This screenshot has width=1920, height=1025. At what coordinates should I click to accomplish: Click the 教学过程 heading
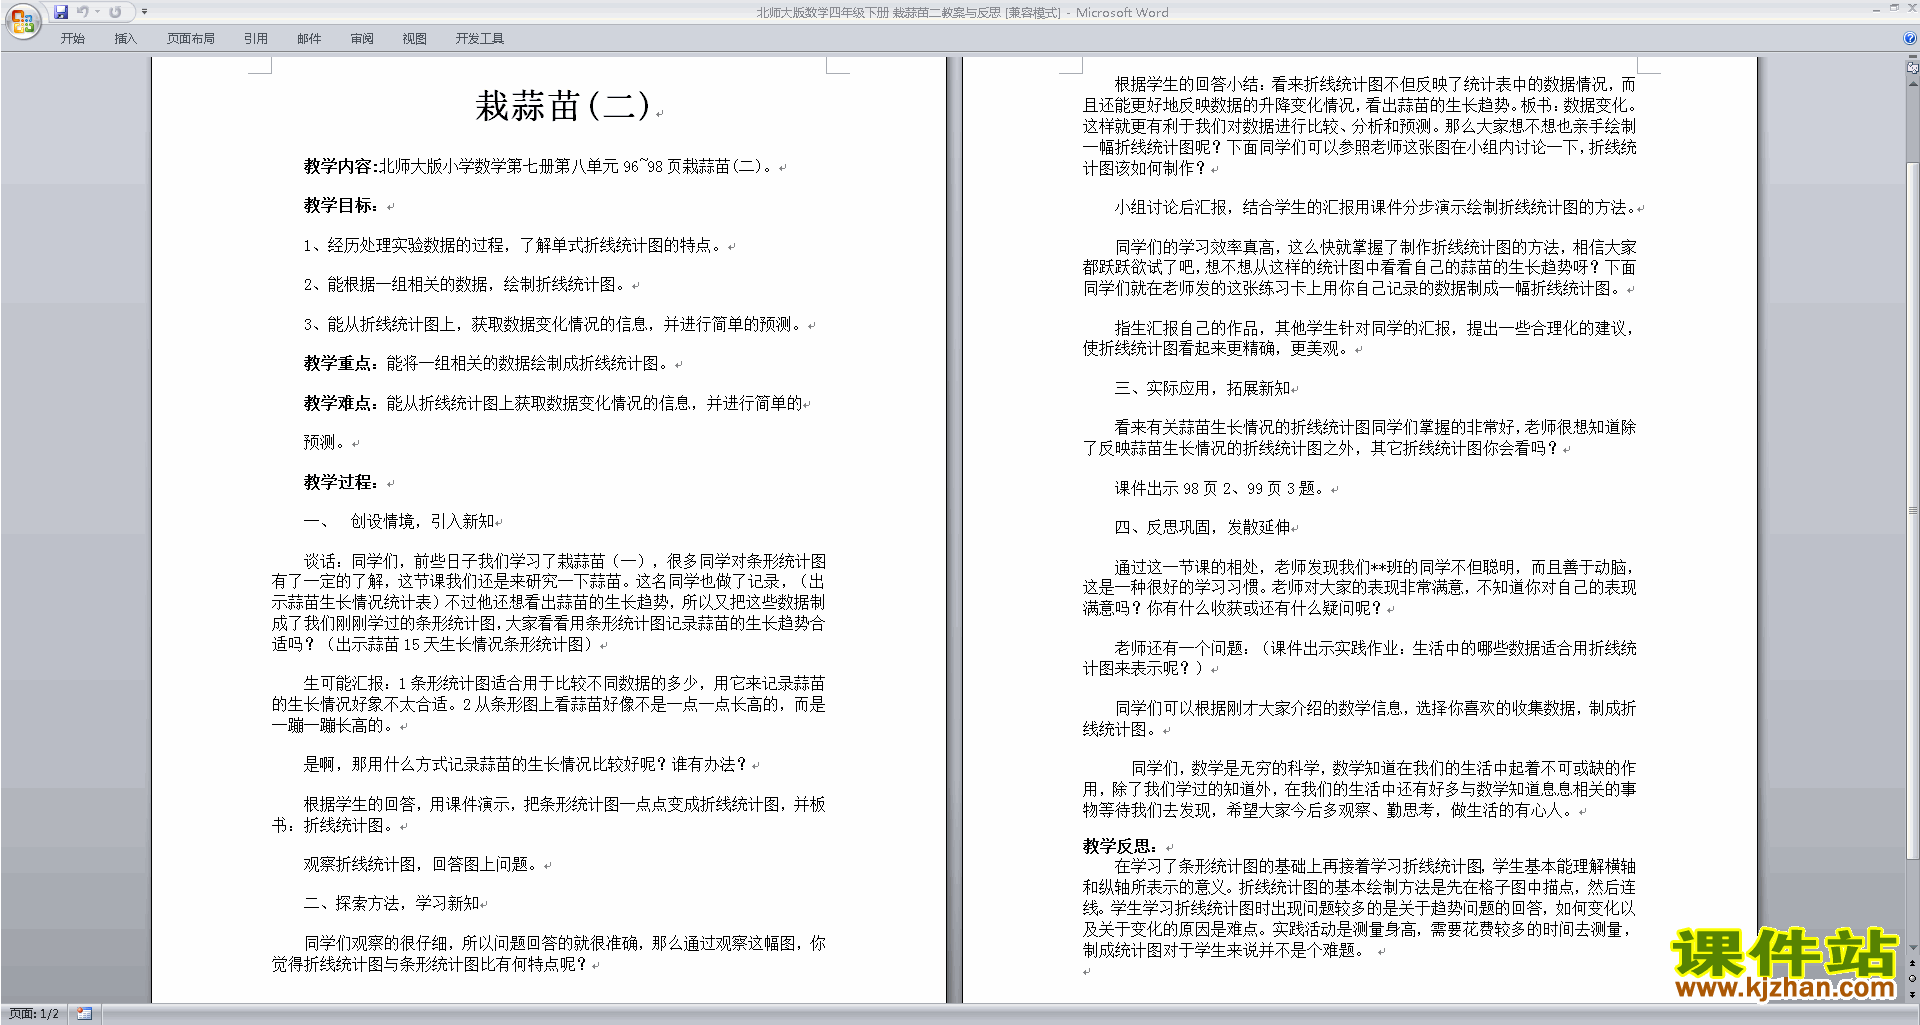coord(341,483)
